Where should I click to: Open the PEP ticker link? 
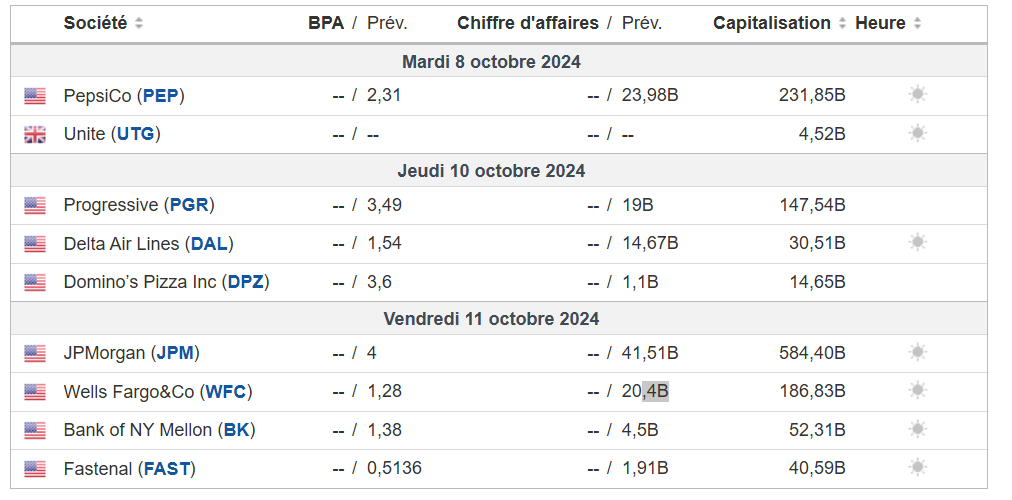coord(161,96)
